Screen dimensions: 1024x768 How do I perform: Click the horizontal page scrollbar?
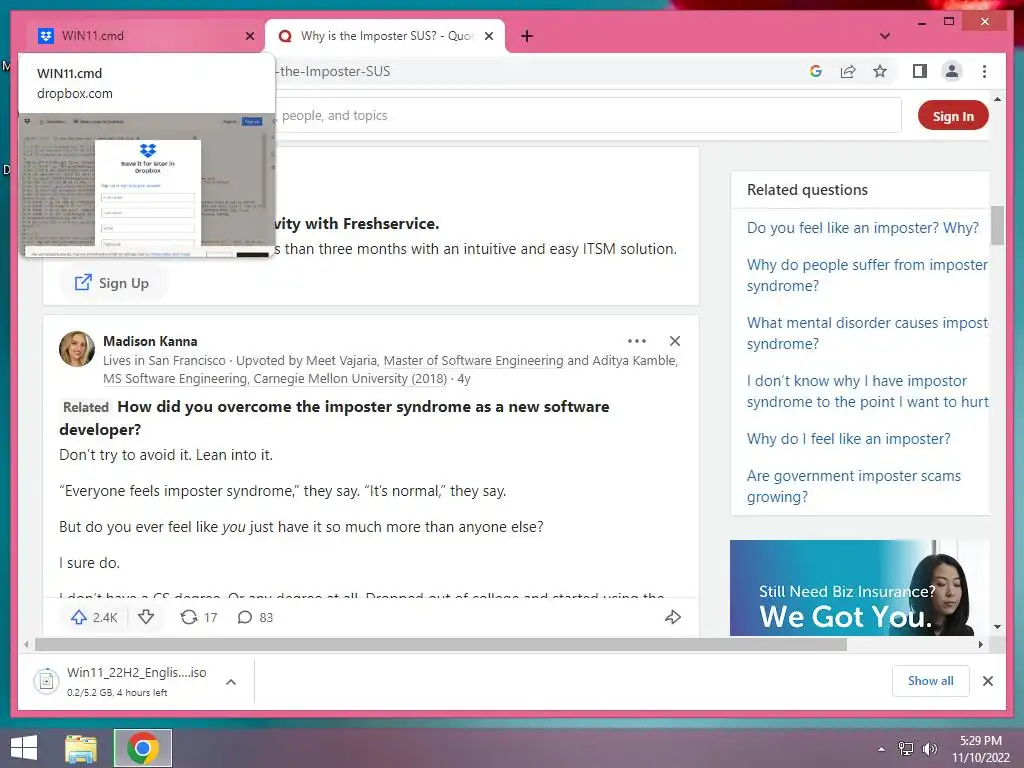[x=441, y=645]
